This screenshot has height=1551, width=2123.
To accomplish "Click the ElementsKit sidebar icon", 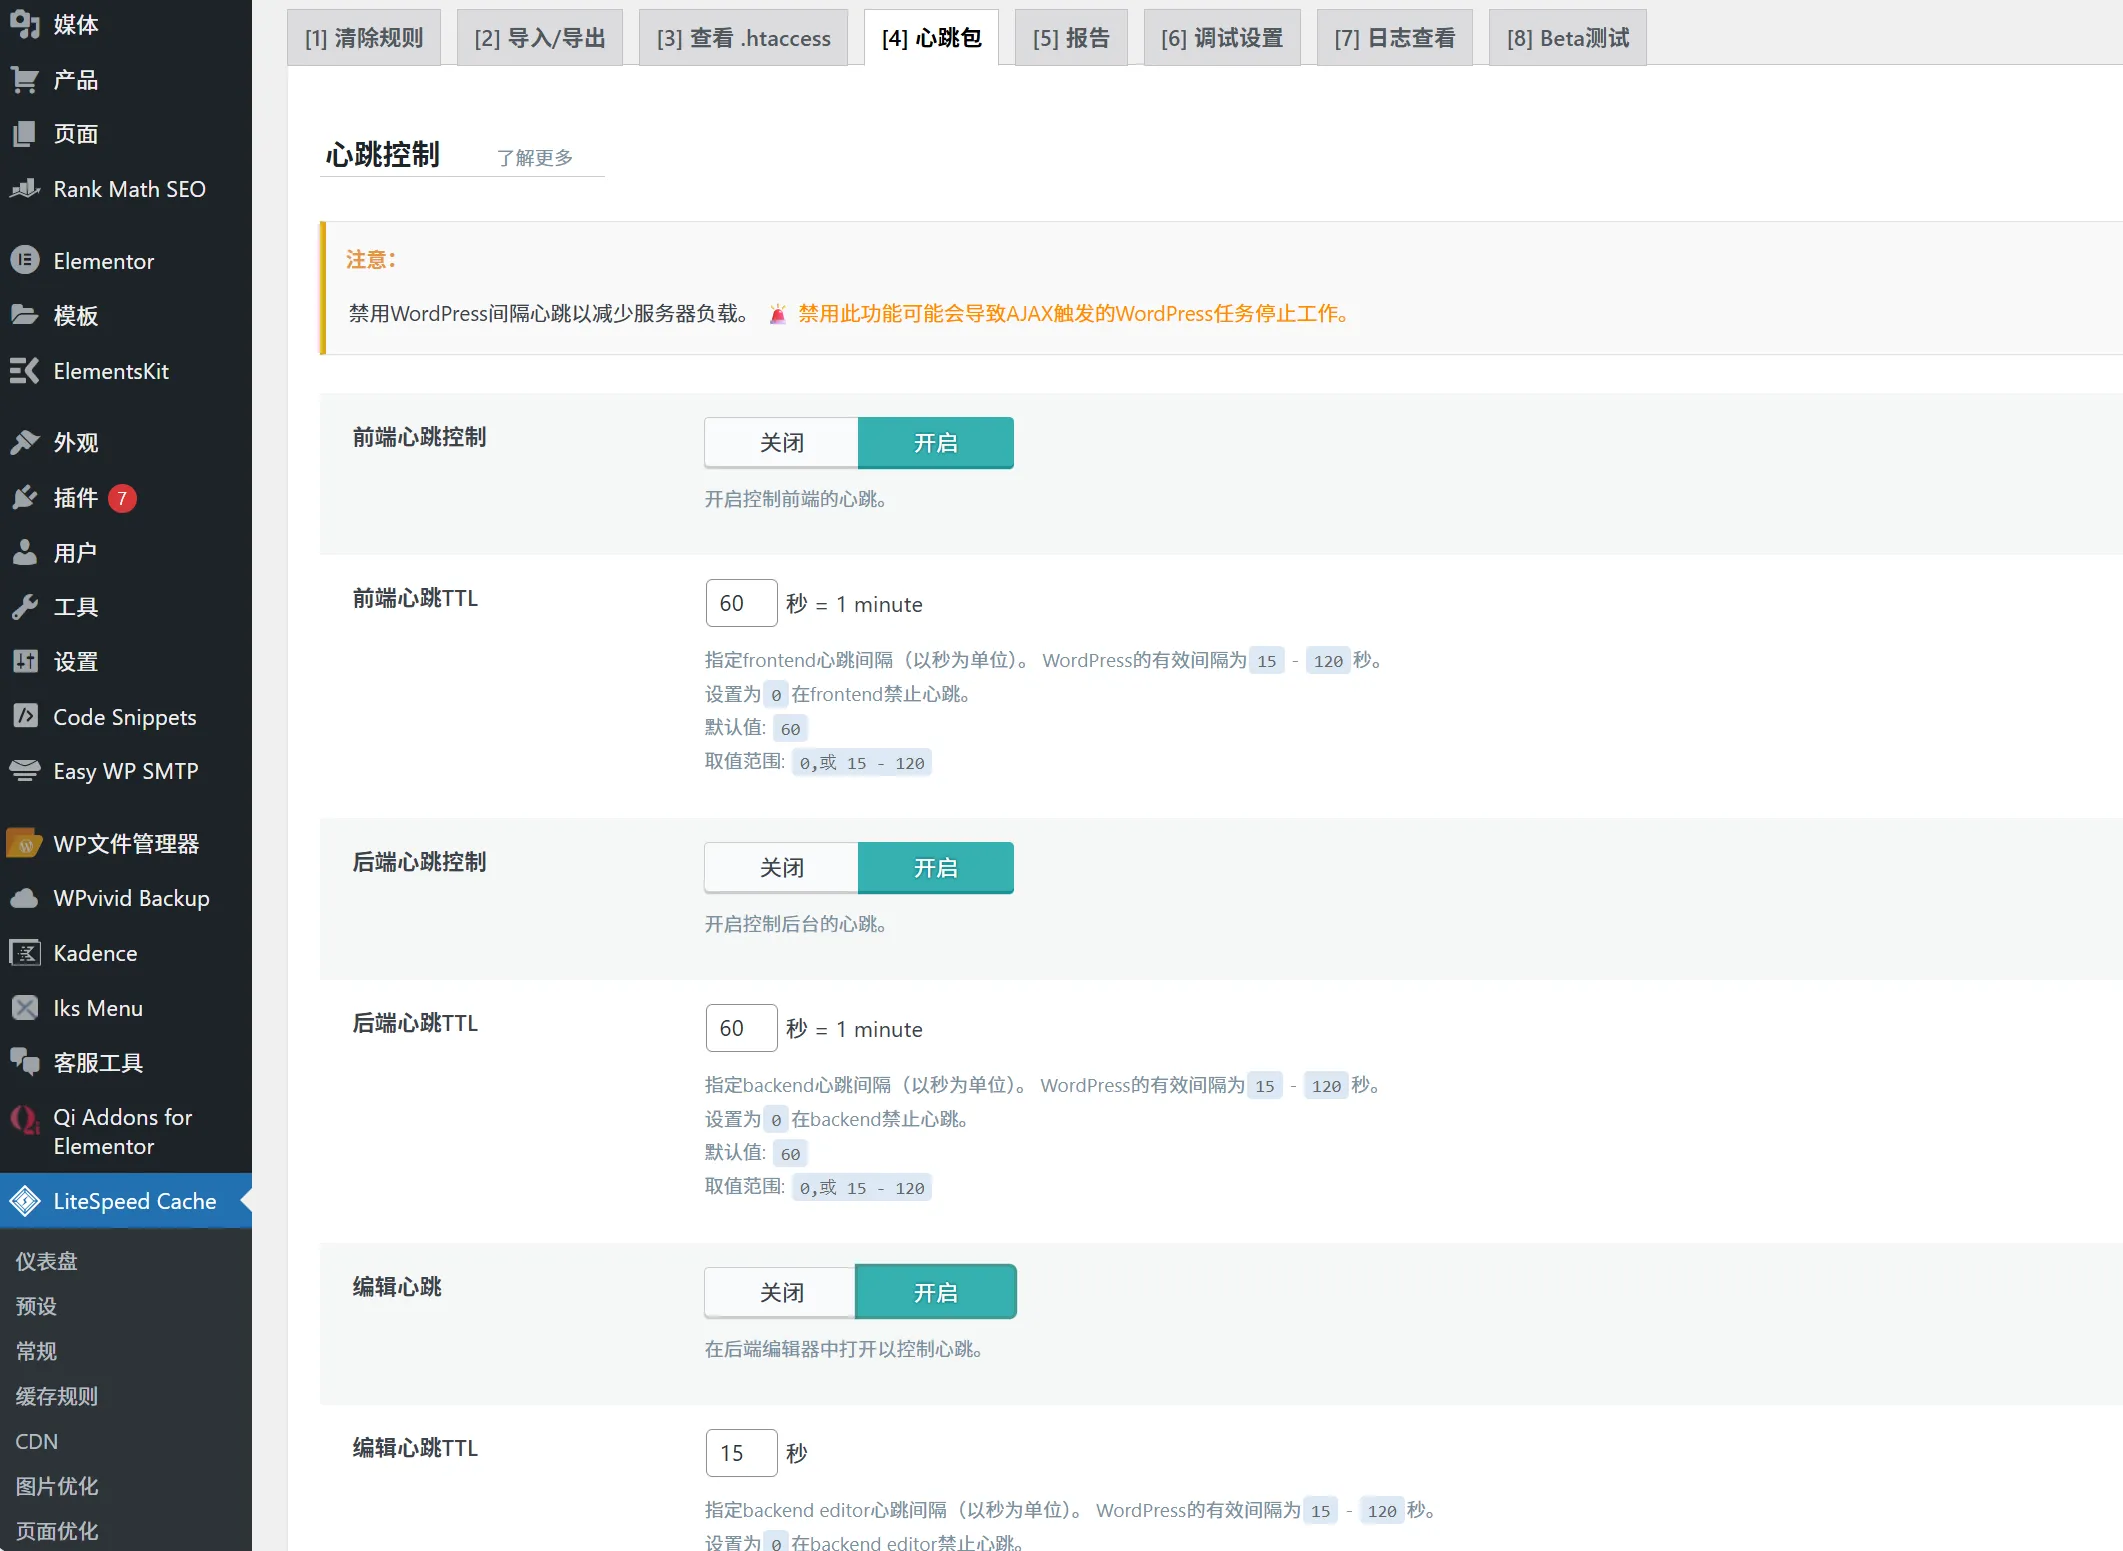I will [x=25, y=371].
